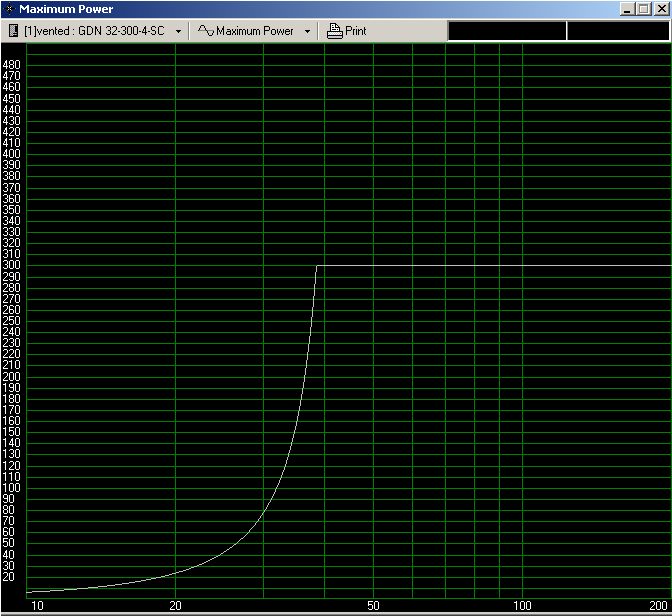Click the waveform icon beside Maximum Power
This screenshot has width=672, height=616.
(x=206, y=31)
